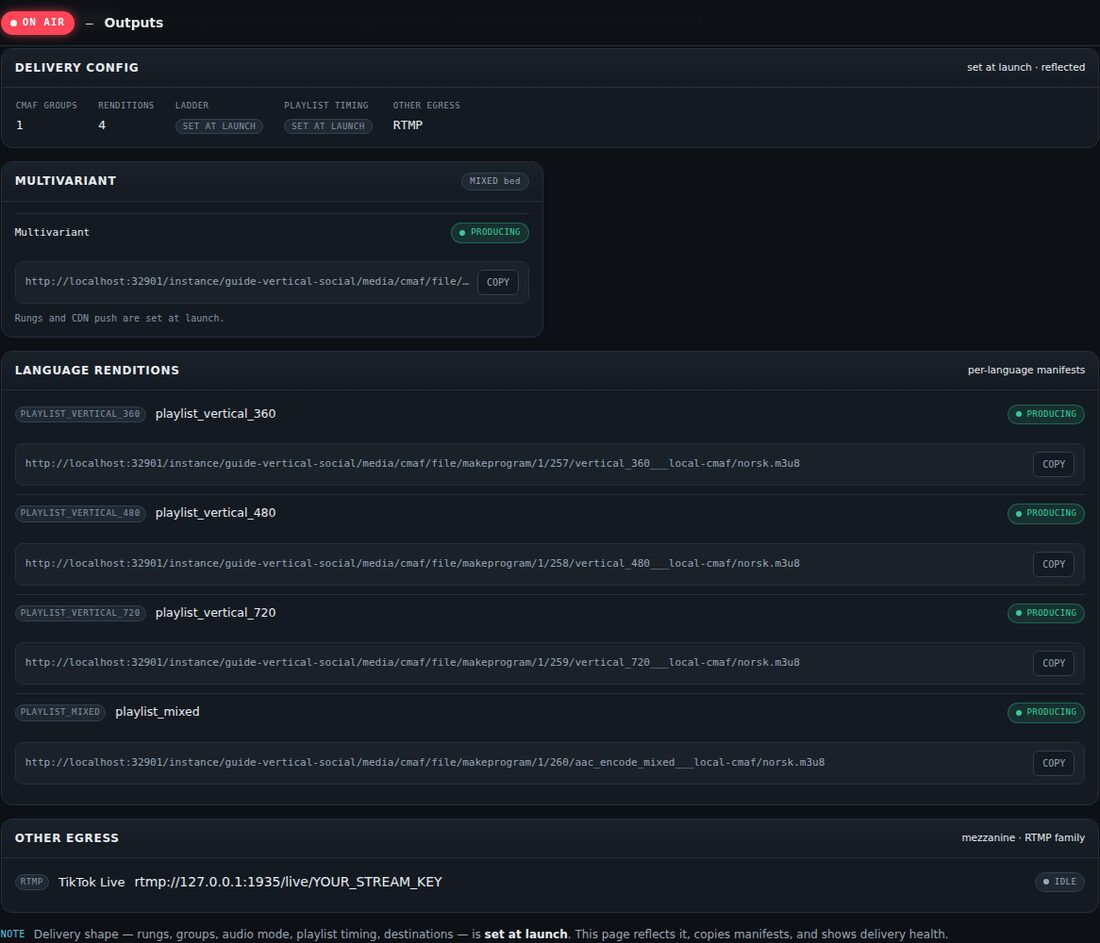This screenshot has width=1100, height=943.
Task: Click the MIXED bed tag
Action: coord(495,181)
